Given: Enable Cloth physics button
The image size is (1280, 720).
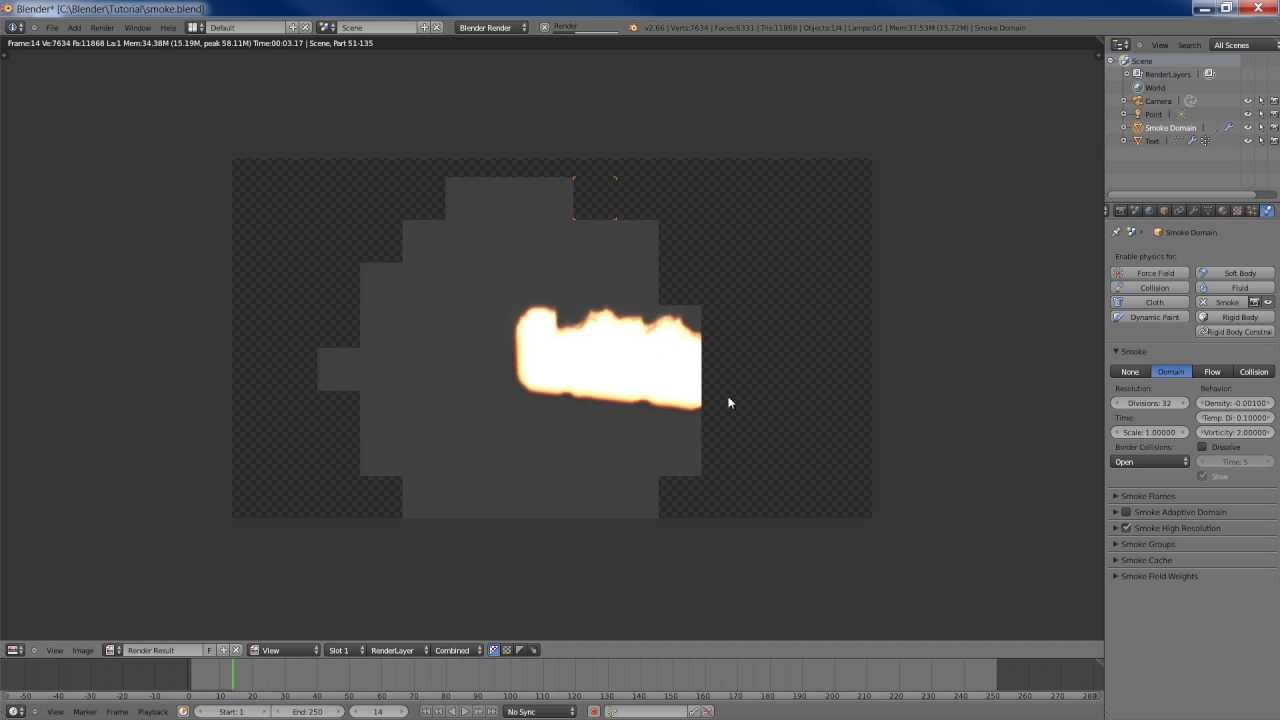Looking at the screenshot, I should click(1151, 302).
